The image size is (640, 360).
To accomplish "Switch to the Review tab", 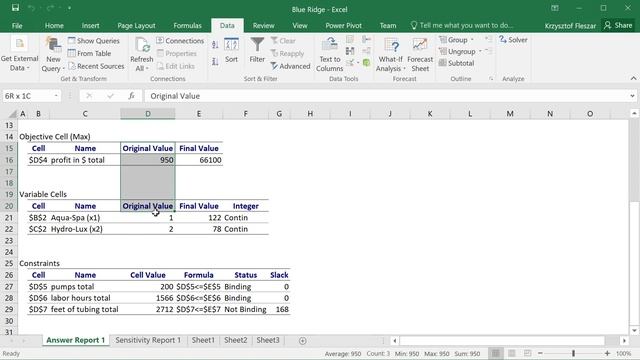I will coord(263,25).
